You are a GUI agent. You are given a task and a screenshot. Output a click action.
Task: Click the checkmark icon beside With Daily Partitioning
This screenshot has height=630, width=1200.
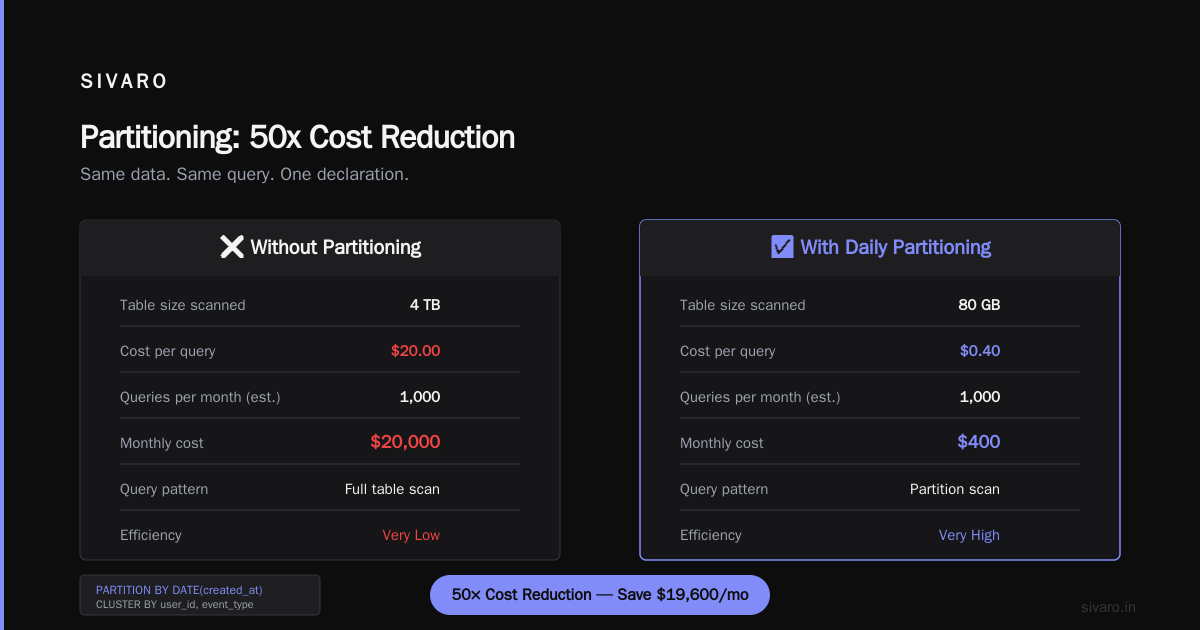(x=782, y=247)
